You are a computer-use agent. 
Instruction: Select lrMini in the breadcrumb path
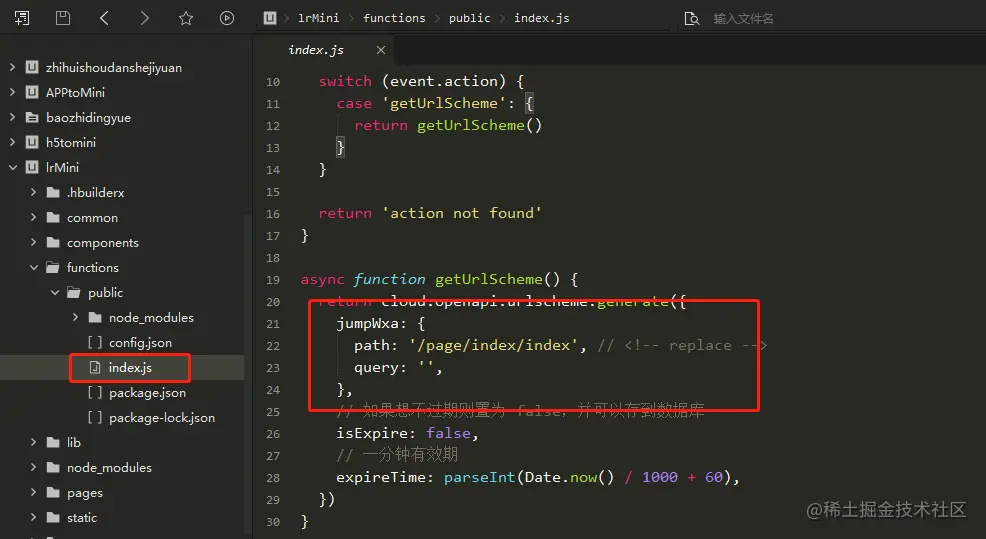tap(318, 18)
